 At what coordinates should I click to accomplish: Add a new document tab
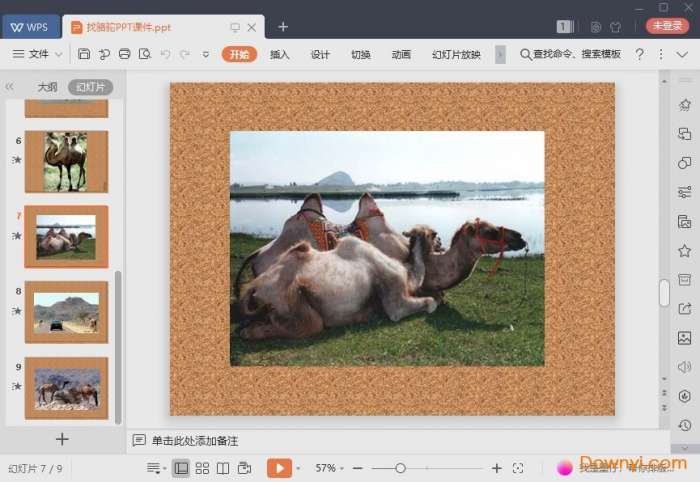[283, 27]
